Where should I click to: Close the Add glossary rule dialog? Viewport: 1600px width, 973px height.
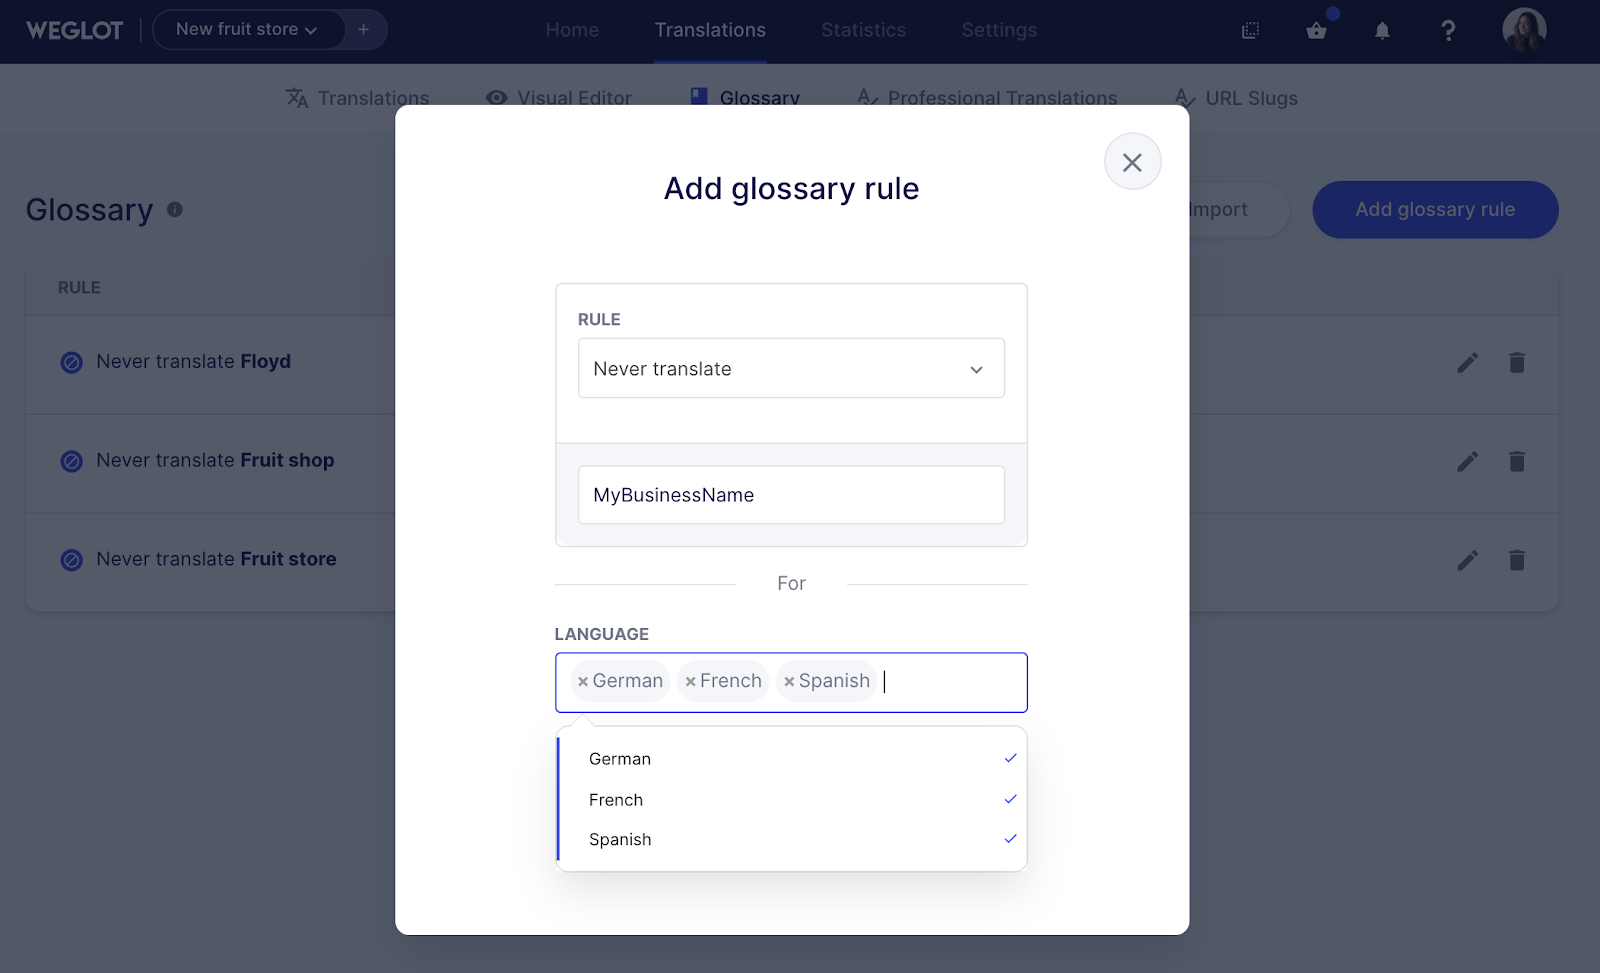tap(1132, 162)
